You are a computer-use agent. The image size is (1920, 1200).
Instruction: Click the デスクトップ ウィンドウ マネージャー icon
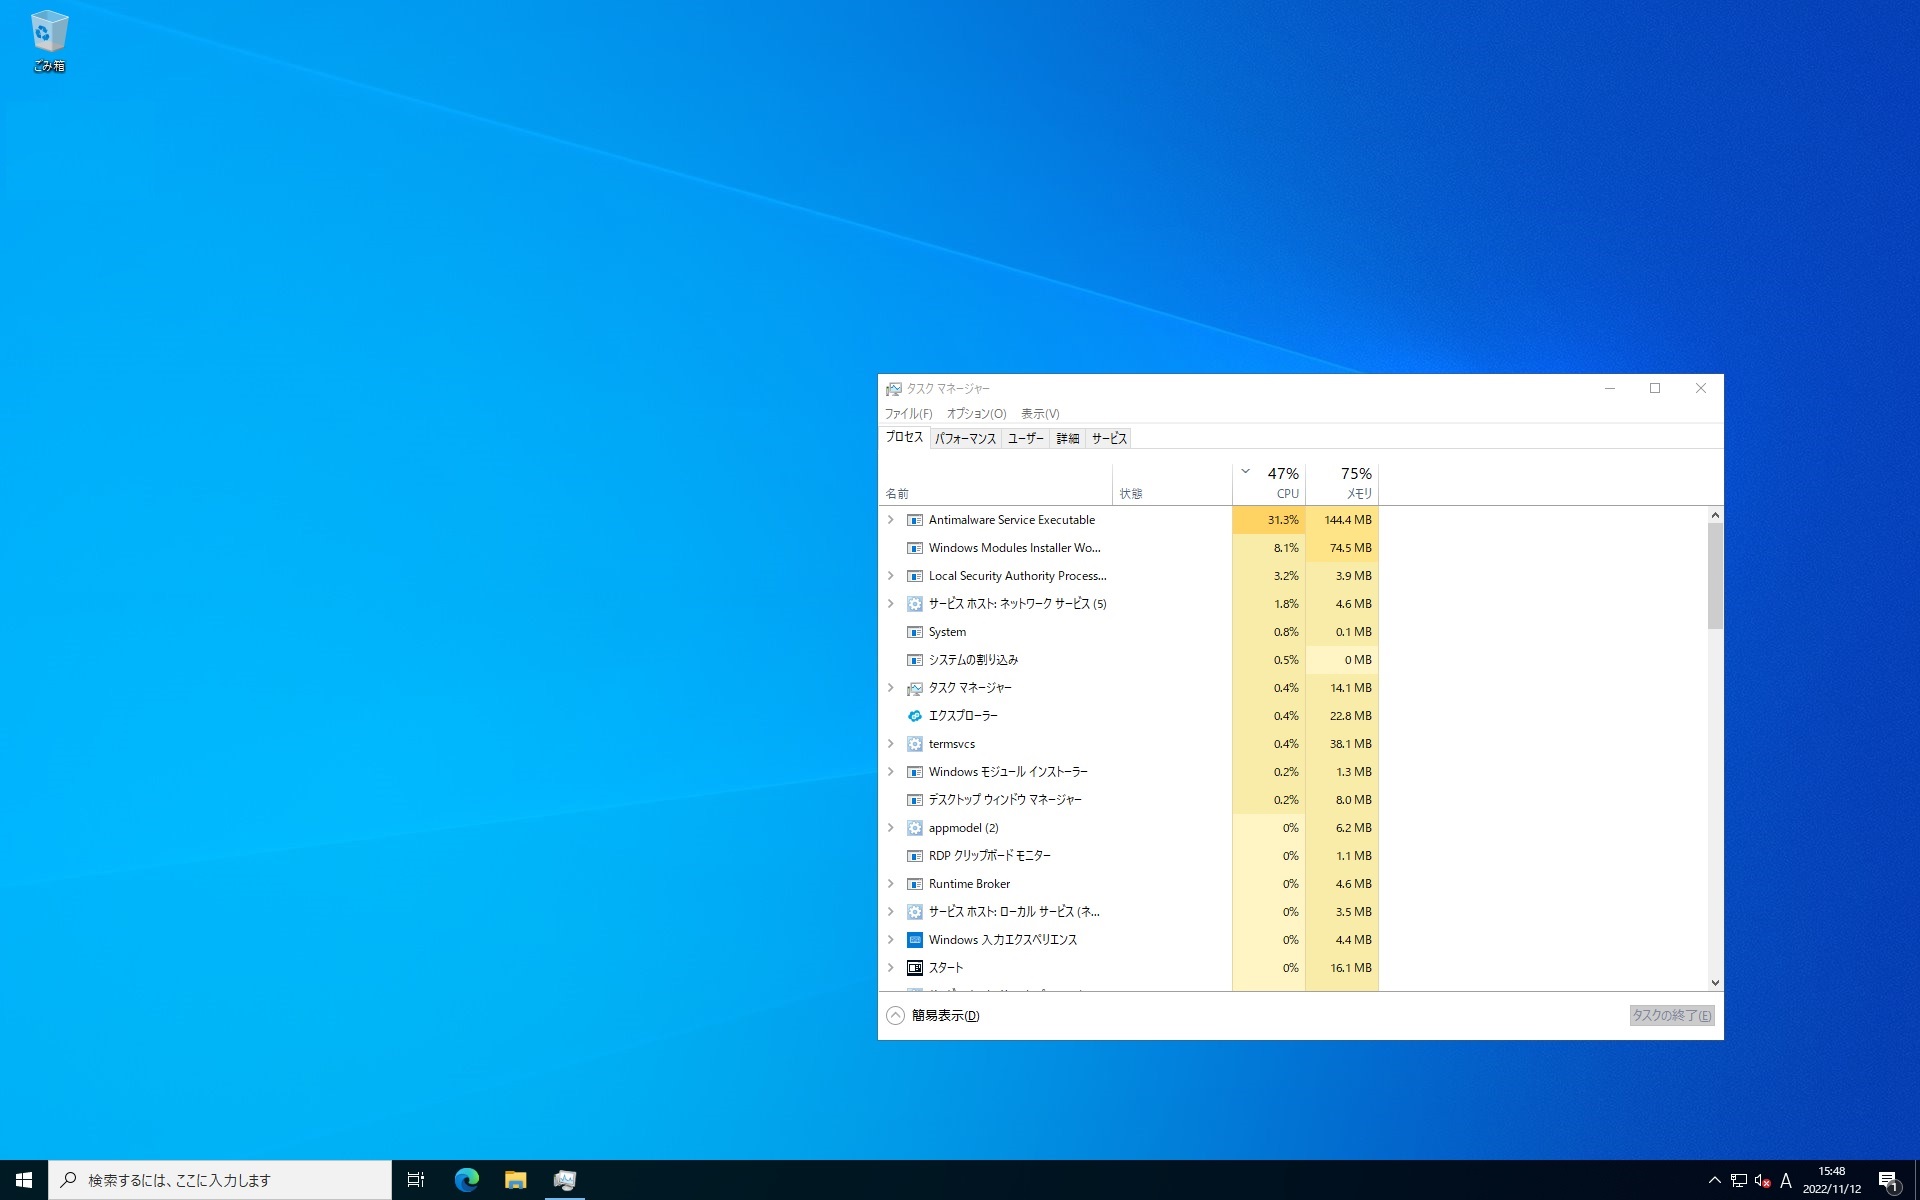click(x=914, y=800)
